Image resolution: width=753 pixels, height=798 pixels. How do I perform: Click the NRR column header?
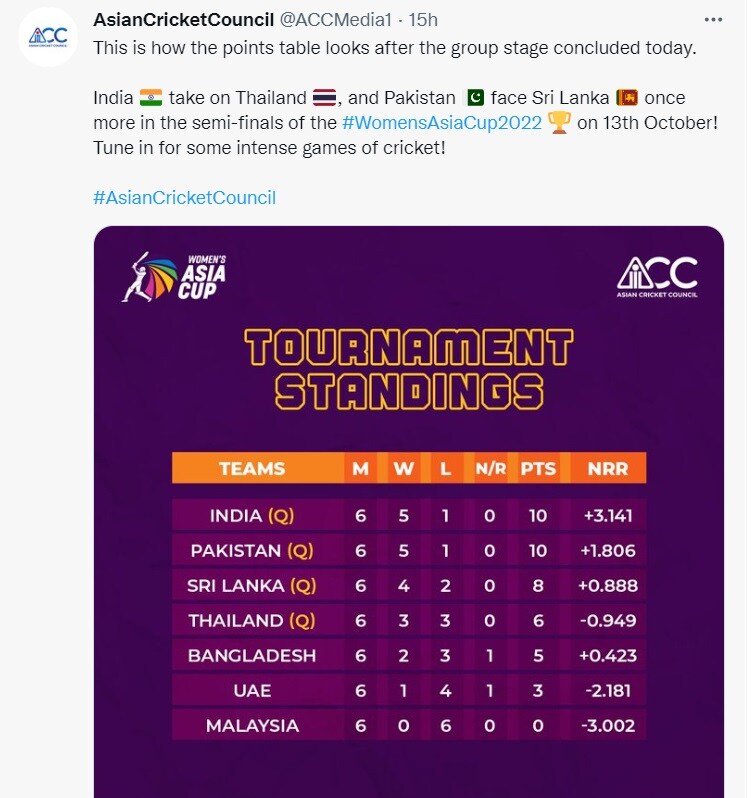607,468
